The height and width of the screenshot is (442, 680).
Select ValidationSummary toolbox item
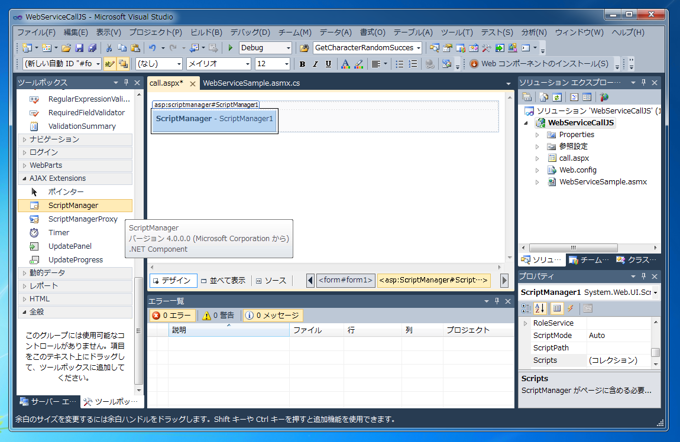[75, 126]
